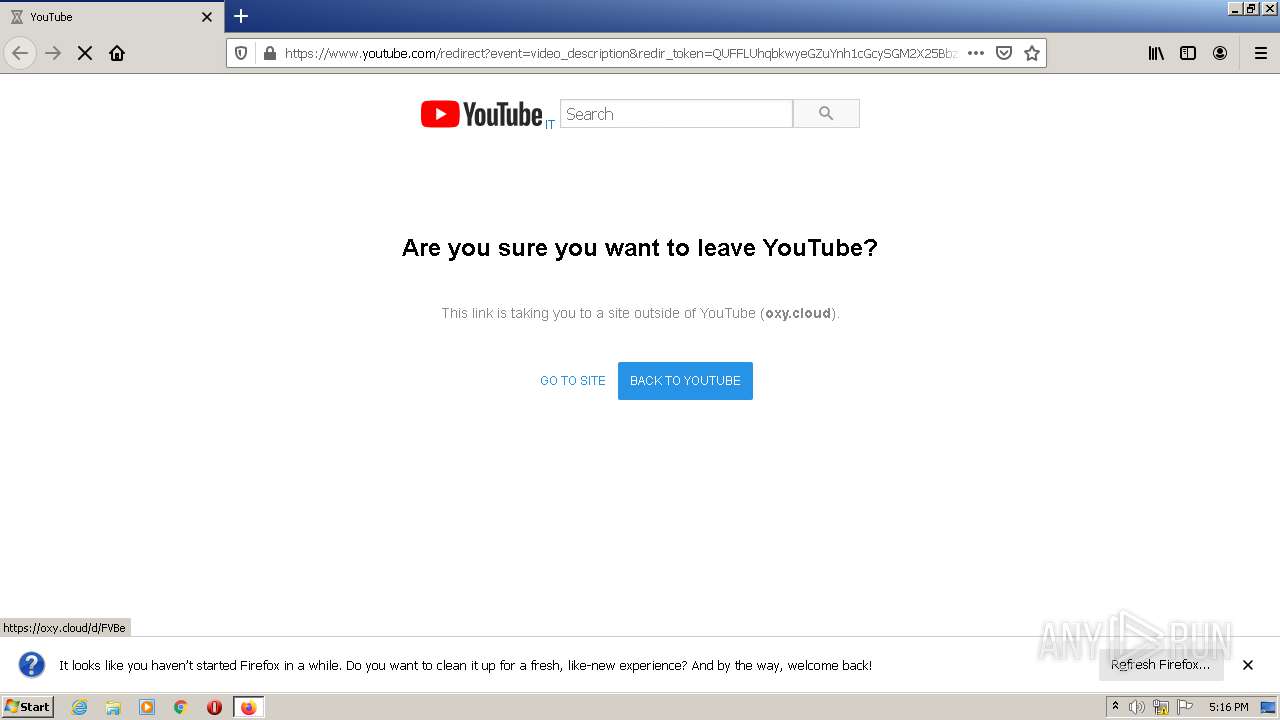Screen dimensions: 1280x720
Task: Open page actions three-dot menu
Action: [x=976, y=53]
